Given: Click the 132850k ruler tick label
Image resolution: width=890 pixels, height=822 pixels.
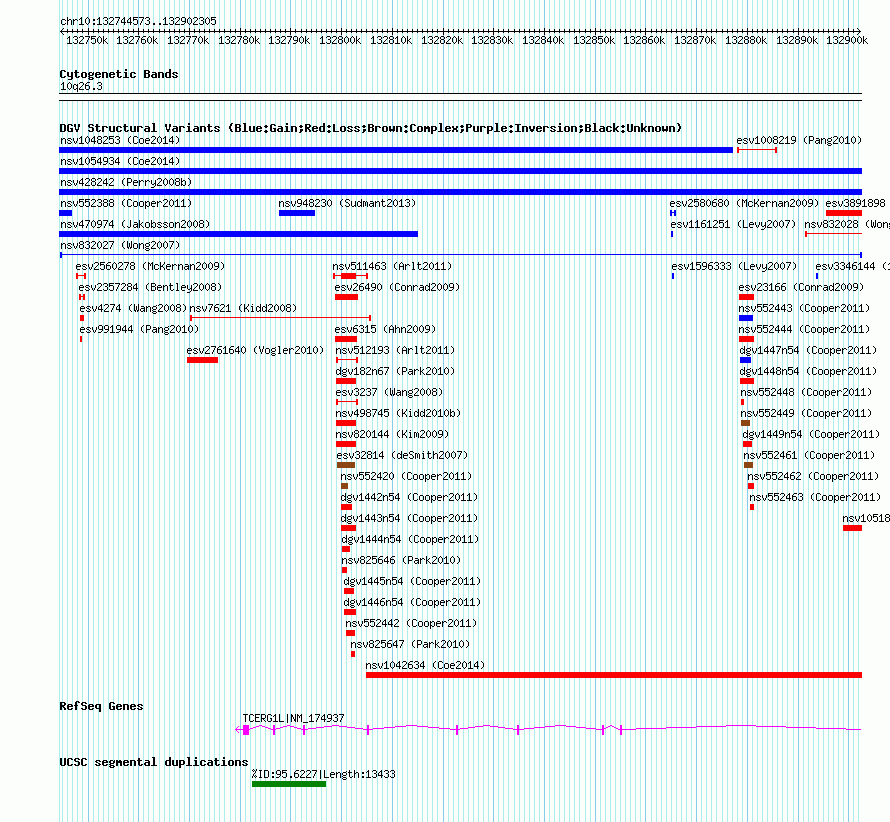Looking at the screenshot, I should click(x=594, y=40).
